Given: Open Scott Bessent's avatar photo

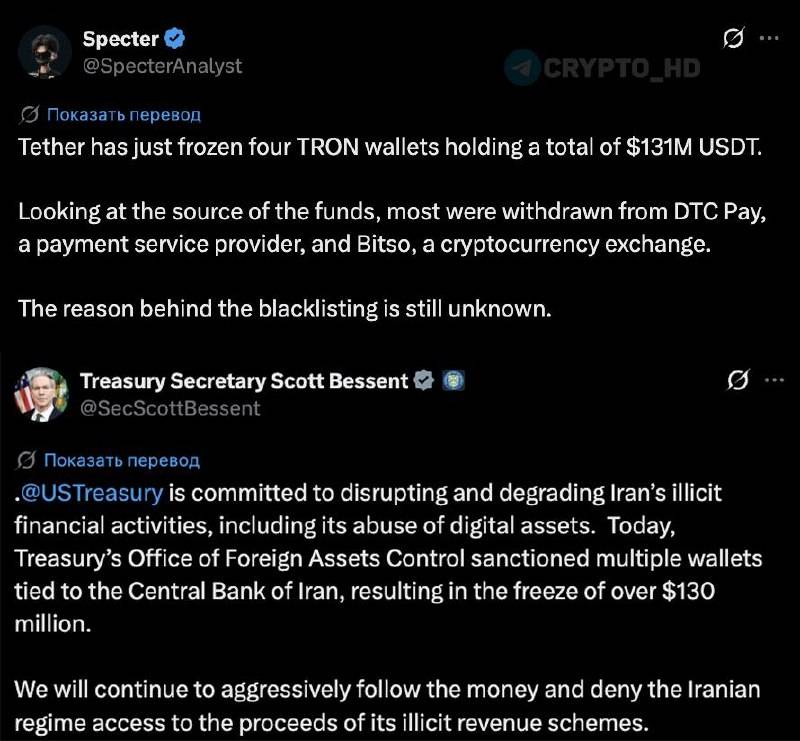Looking at the screenshot, I should coord(41,394).
